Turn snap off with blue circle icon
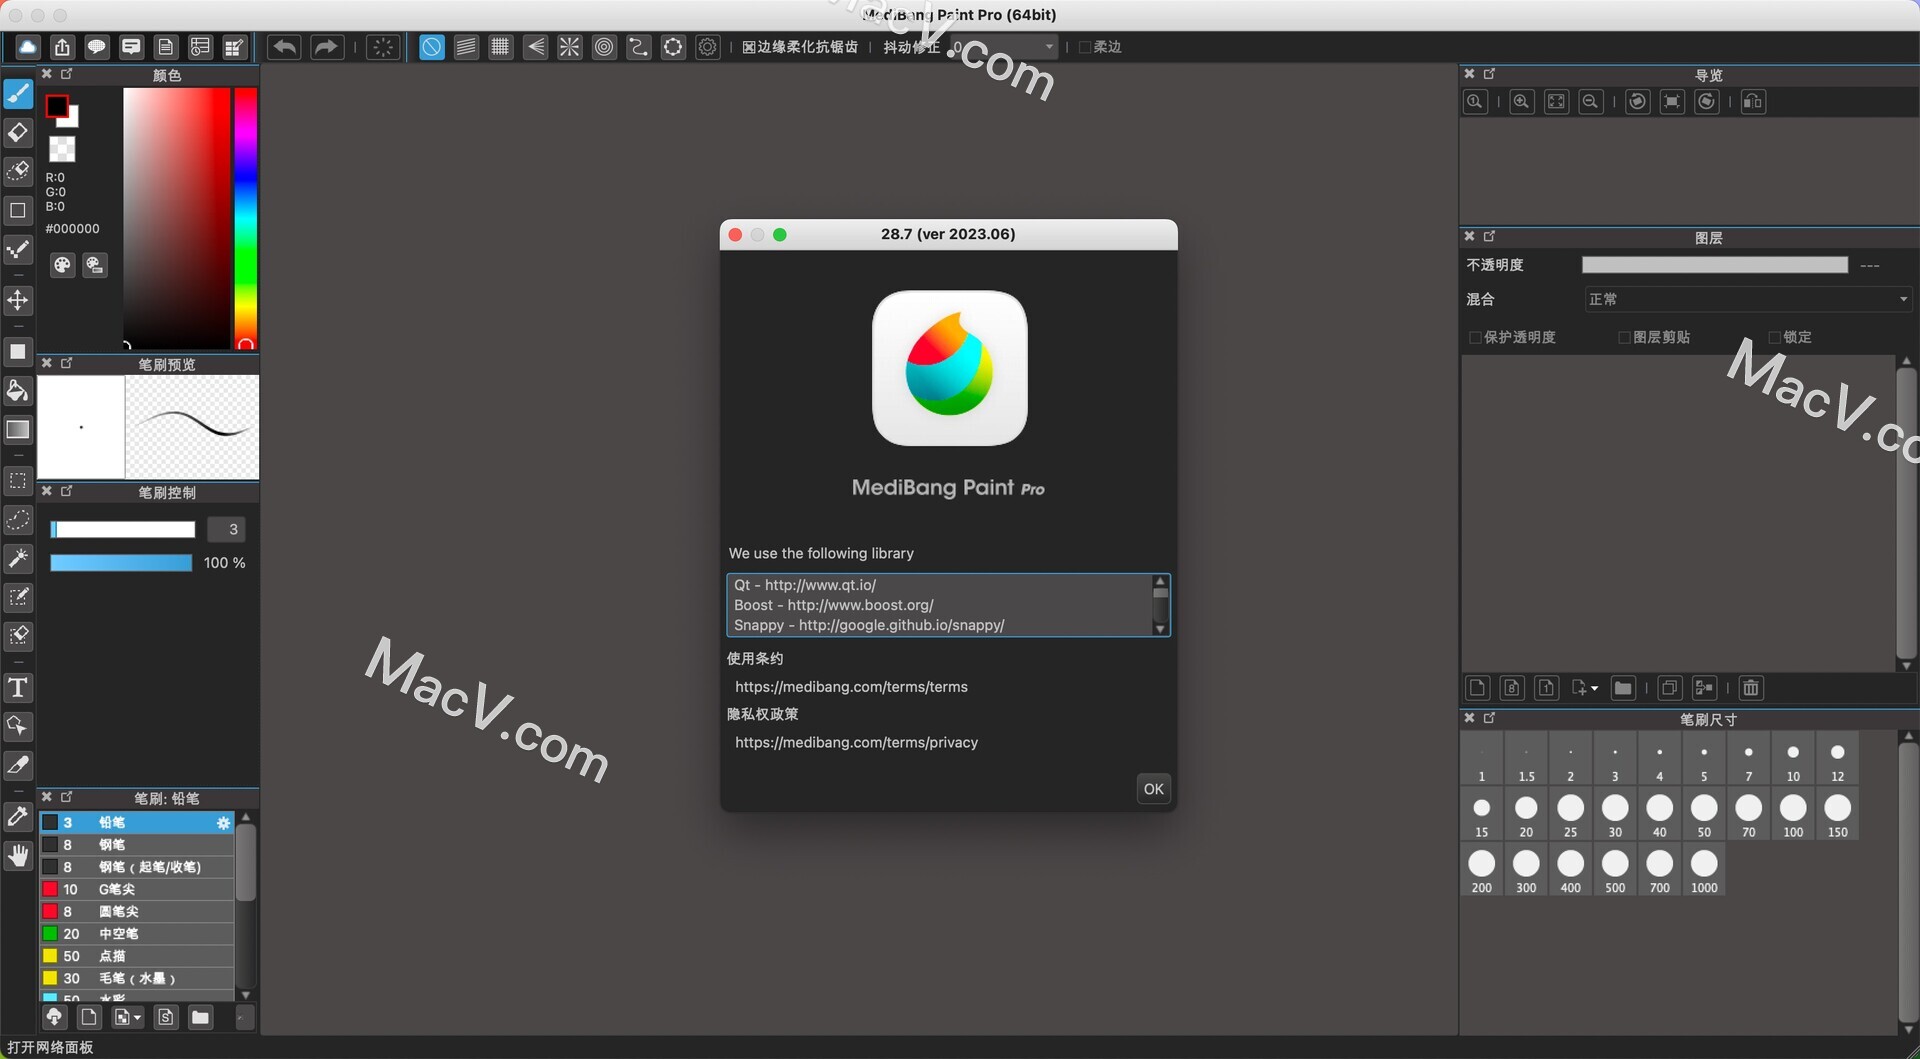The width and height of the screenshot is (1920, 1059). click(x=432, y=47)
